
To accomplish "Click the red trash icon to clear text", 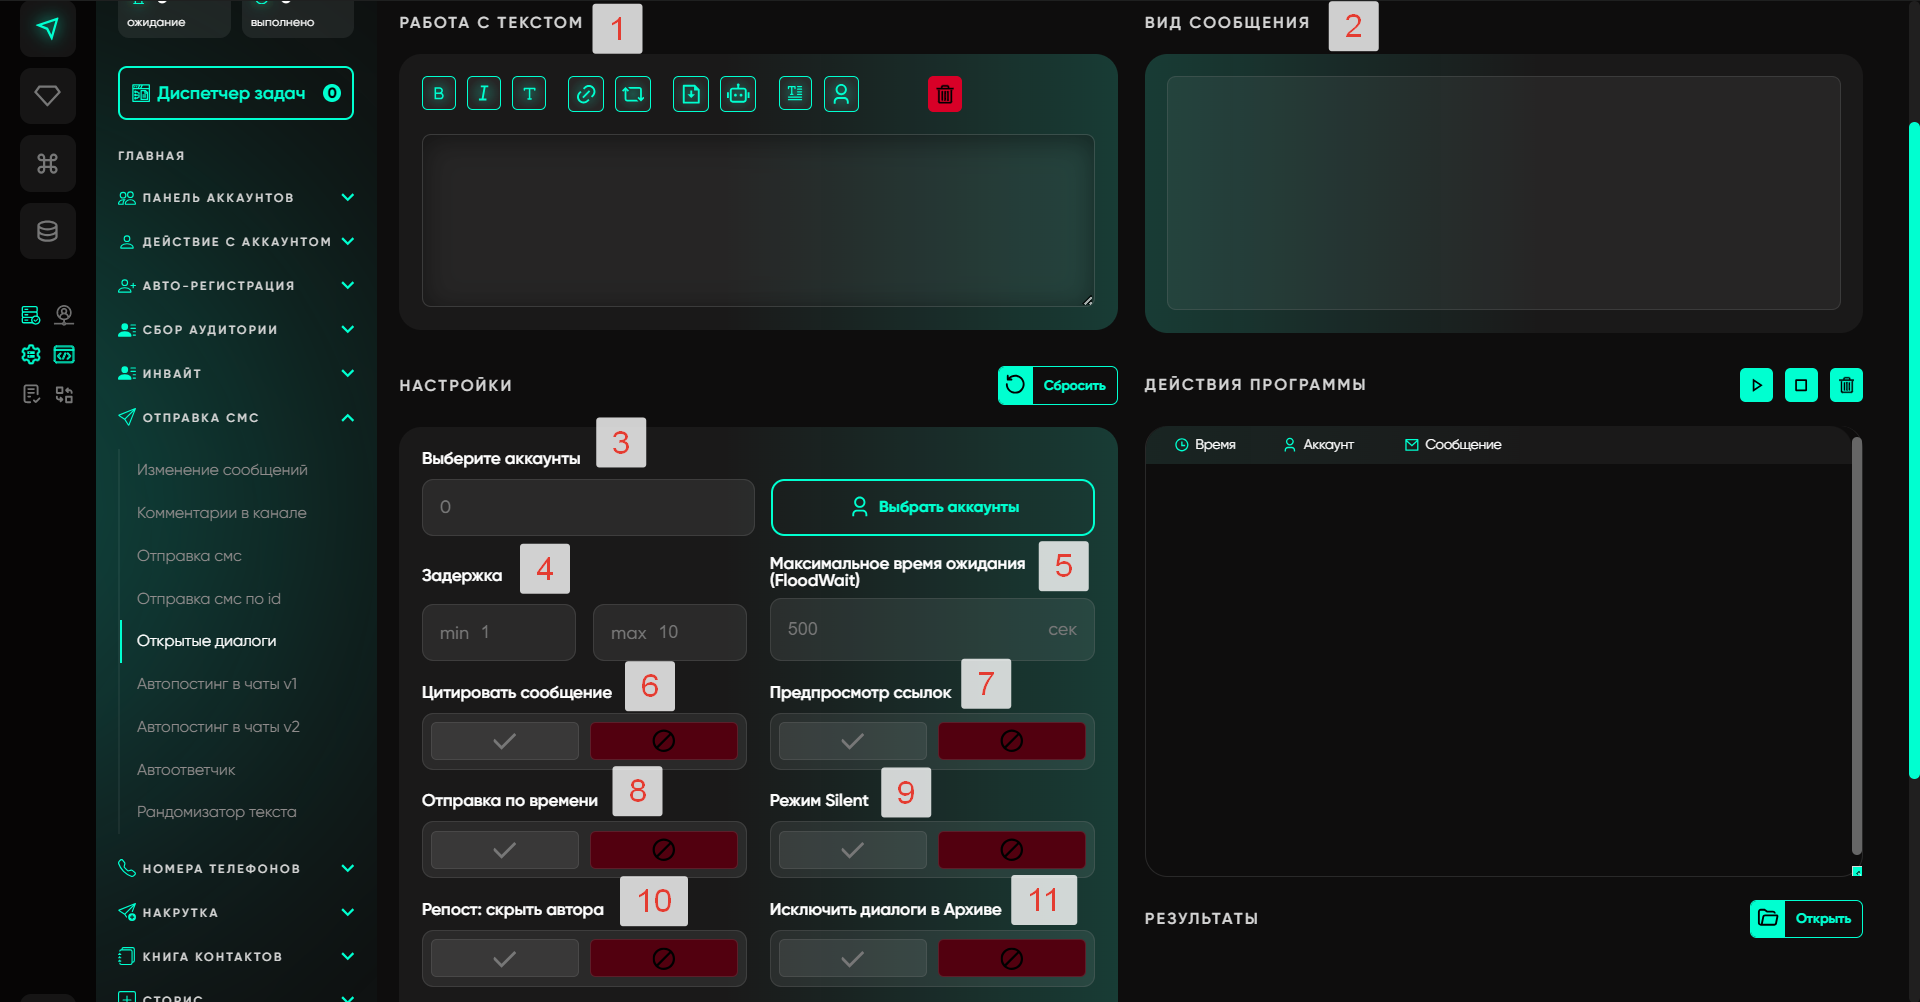I will 944,94.
